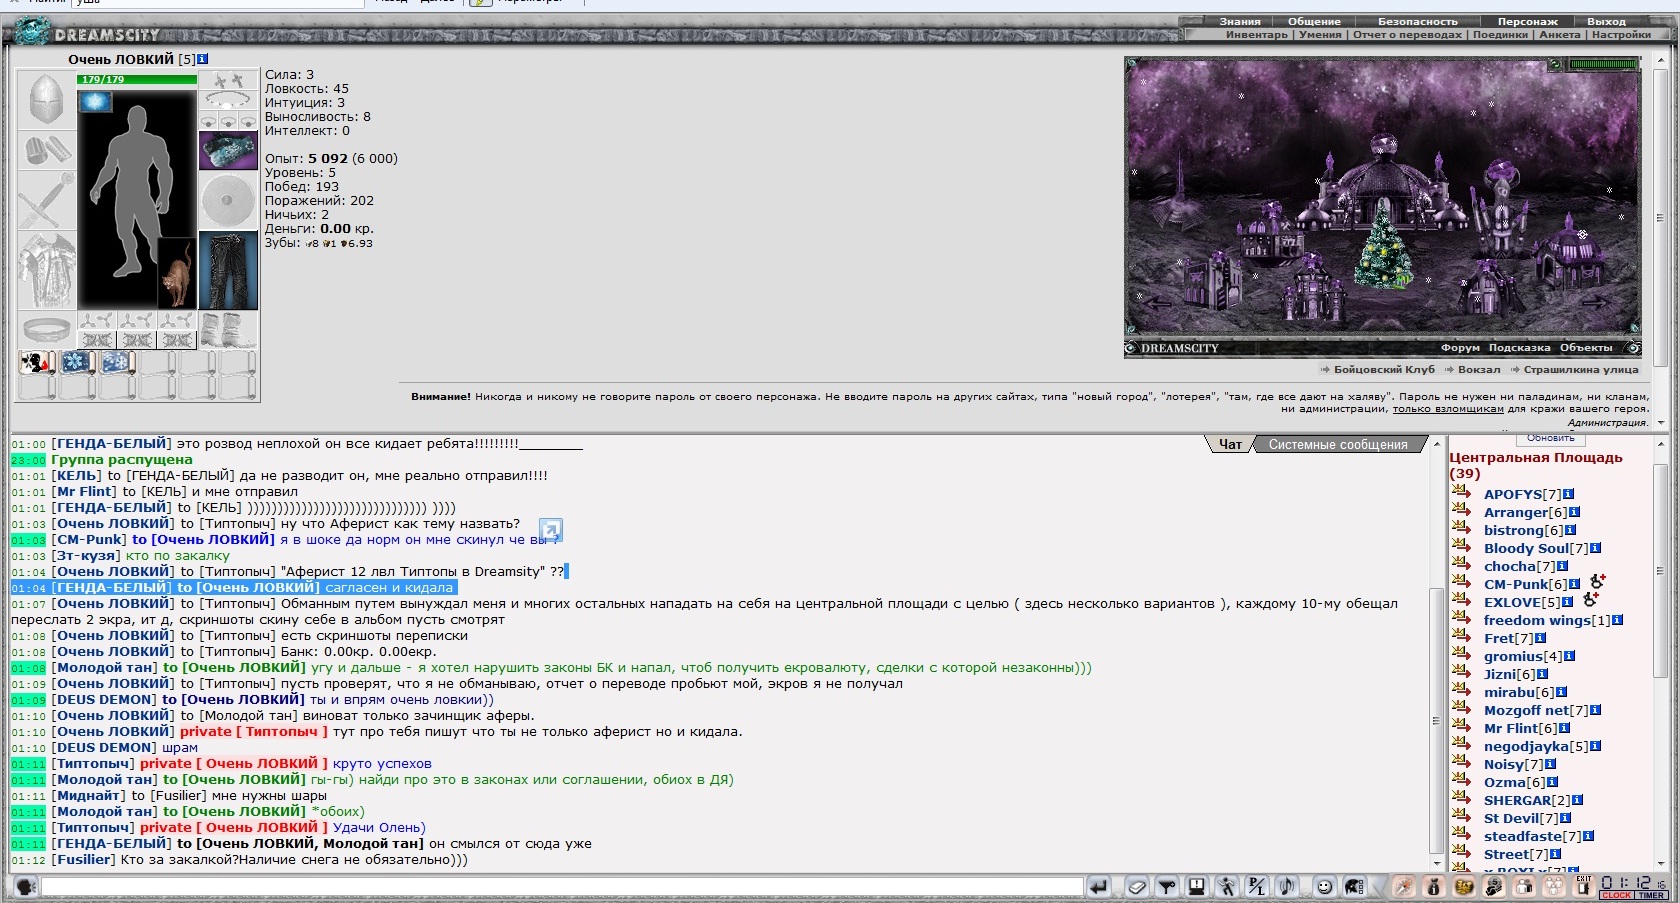Click the Обновить button in player list

(x=1550, y=438)
